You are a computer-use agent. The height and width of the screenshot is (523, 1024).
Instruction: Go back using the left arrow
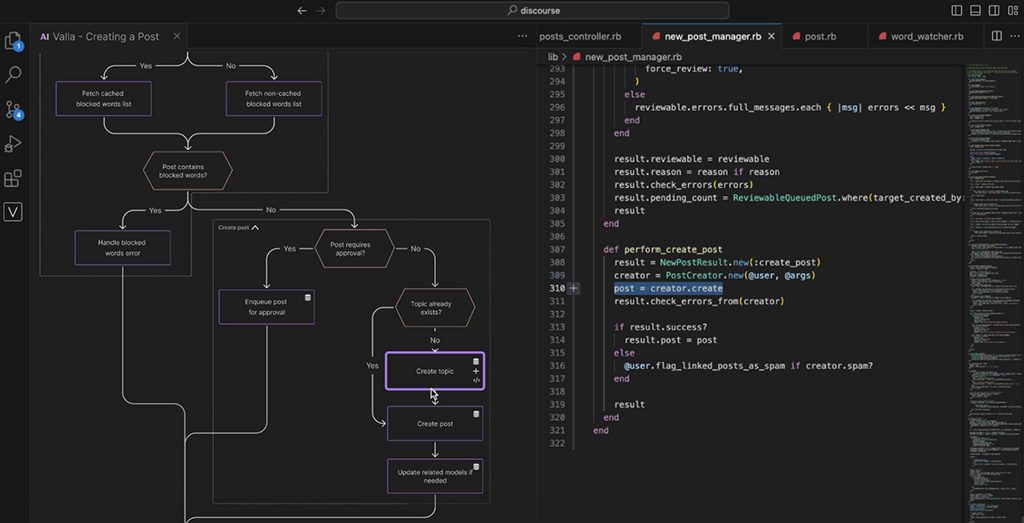[302, 10]
